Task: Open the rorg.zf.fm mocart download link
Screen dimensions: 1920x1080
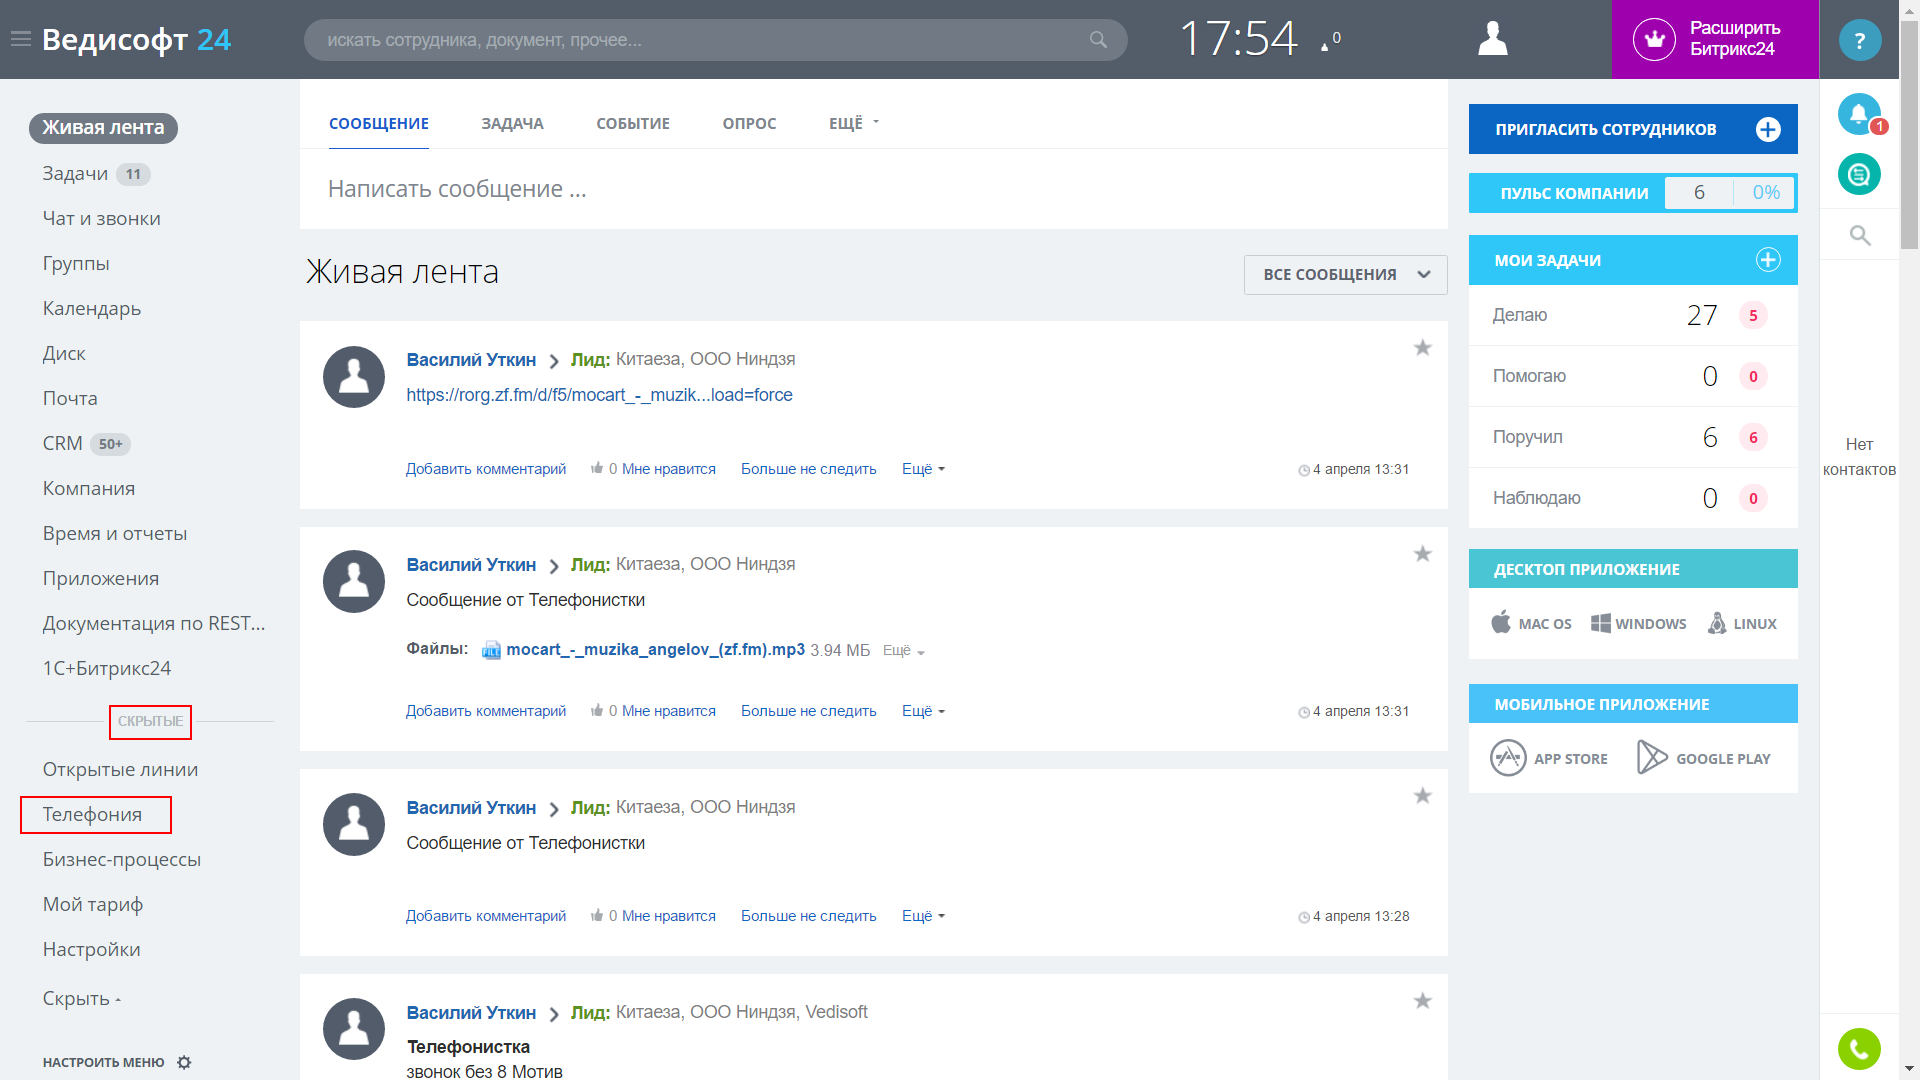Action: pyautogui.click(x=599, y=395)
